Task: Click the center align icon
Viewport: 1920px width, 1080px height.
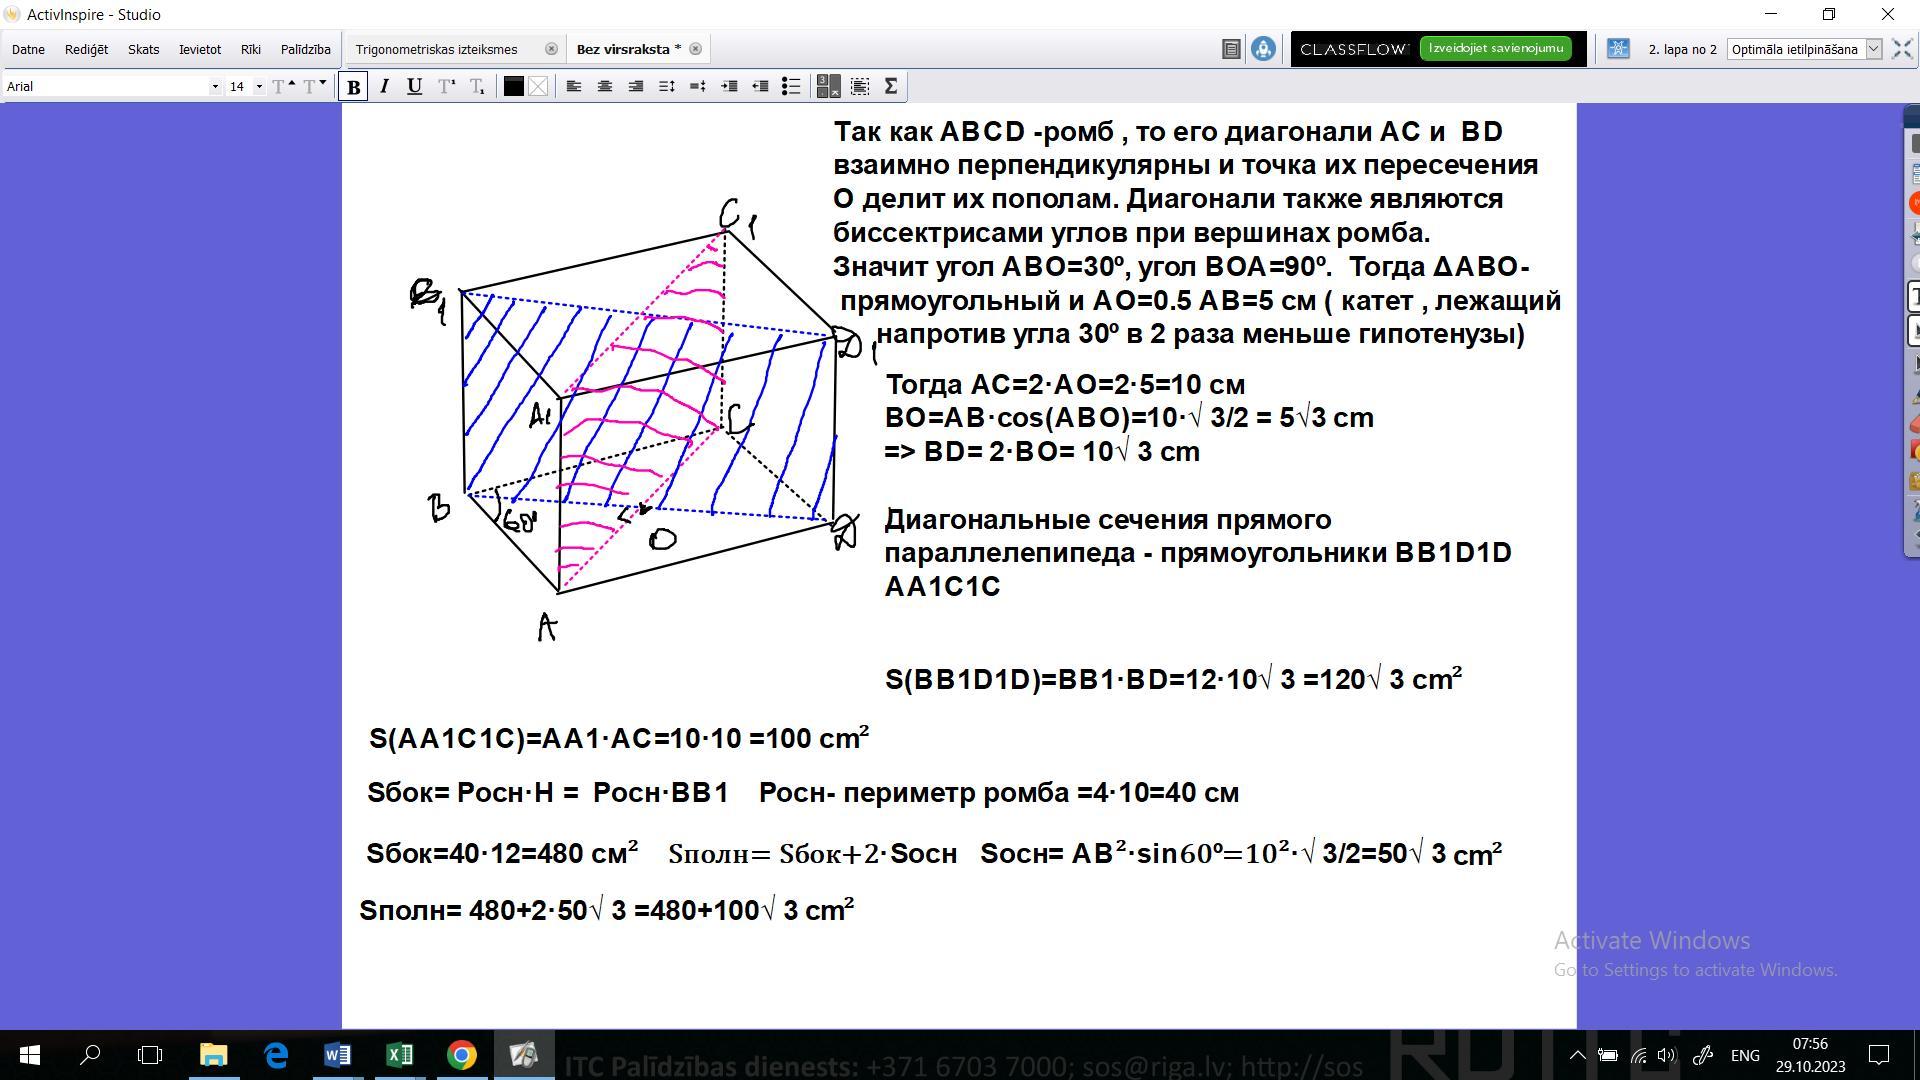Action: pyautogui.click(x=604, y=87)
